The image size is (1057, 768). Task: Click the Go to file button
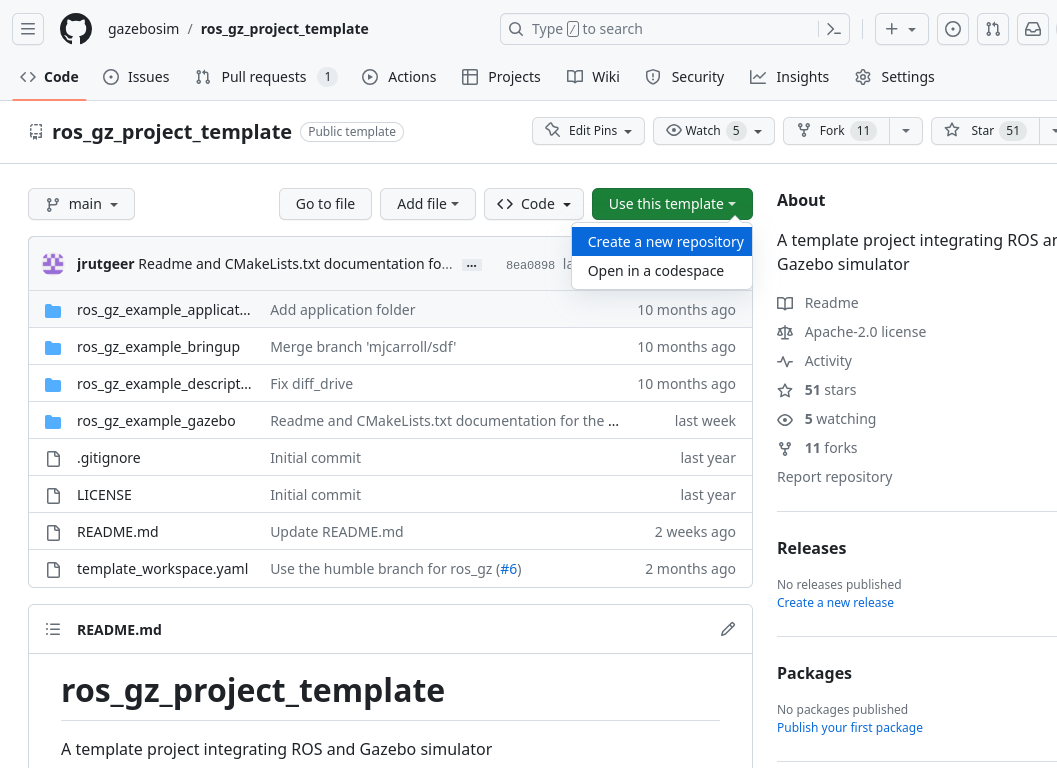click(325, 204)
